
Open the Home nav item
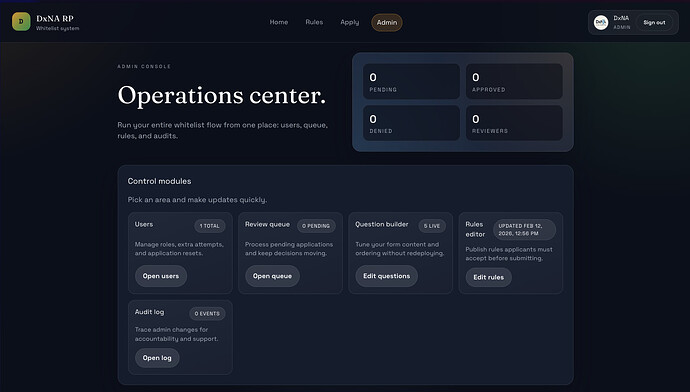(279, 22)
